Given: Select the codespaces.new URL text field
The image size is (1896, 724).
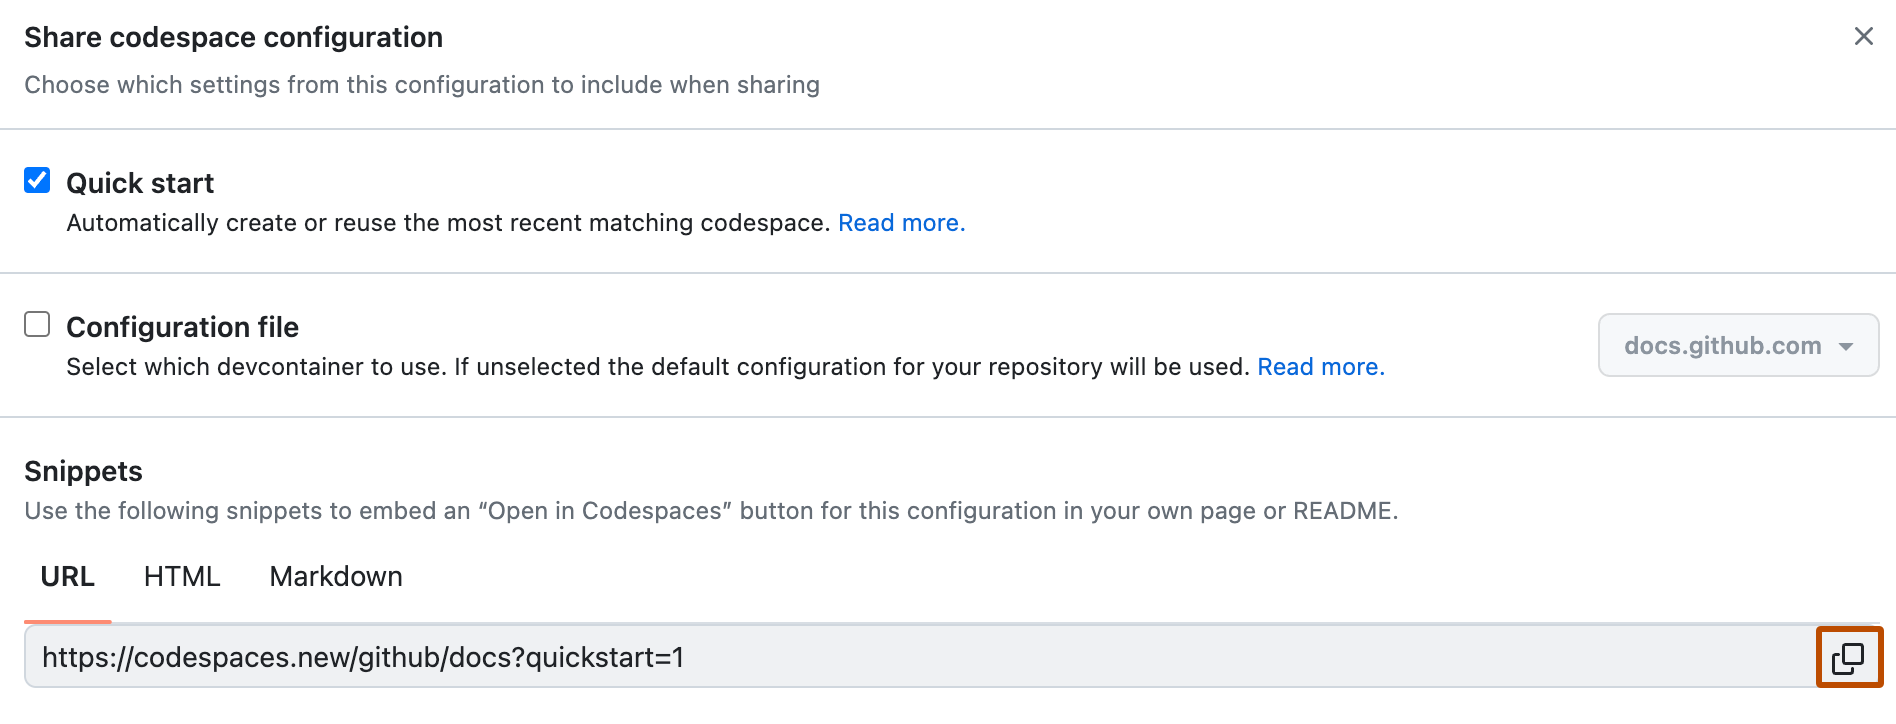Looking at the screenshot, I should pos(700,659).
